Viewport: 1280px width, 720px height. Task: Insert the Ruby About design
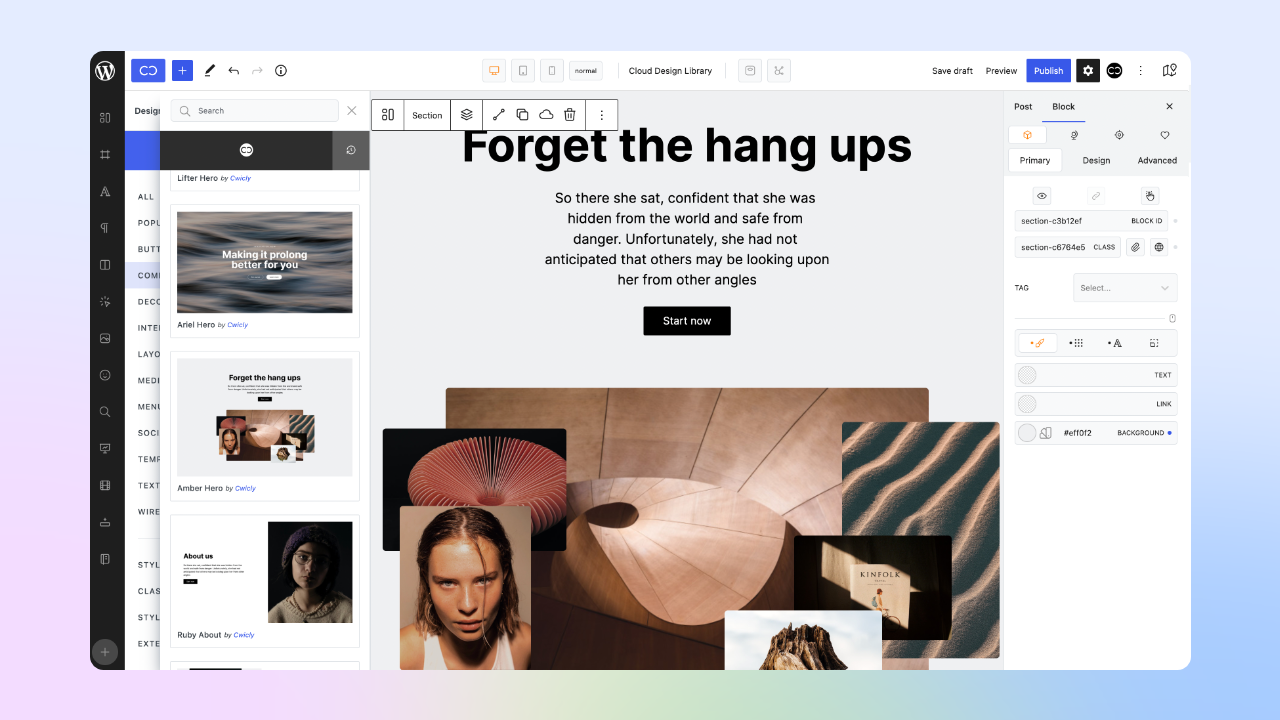(x=265, y=581)
